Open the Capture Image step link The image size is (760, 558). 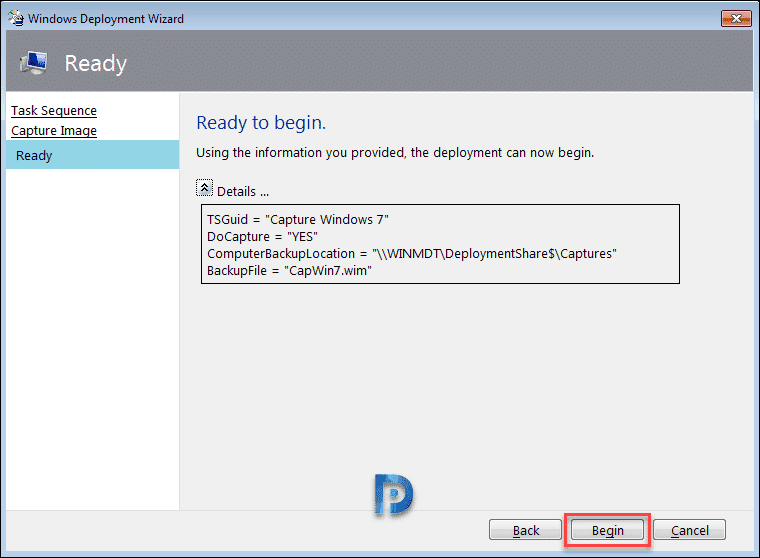[54, 131]
